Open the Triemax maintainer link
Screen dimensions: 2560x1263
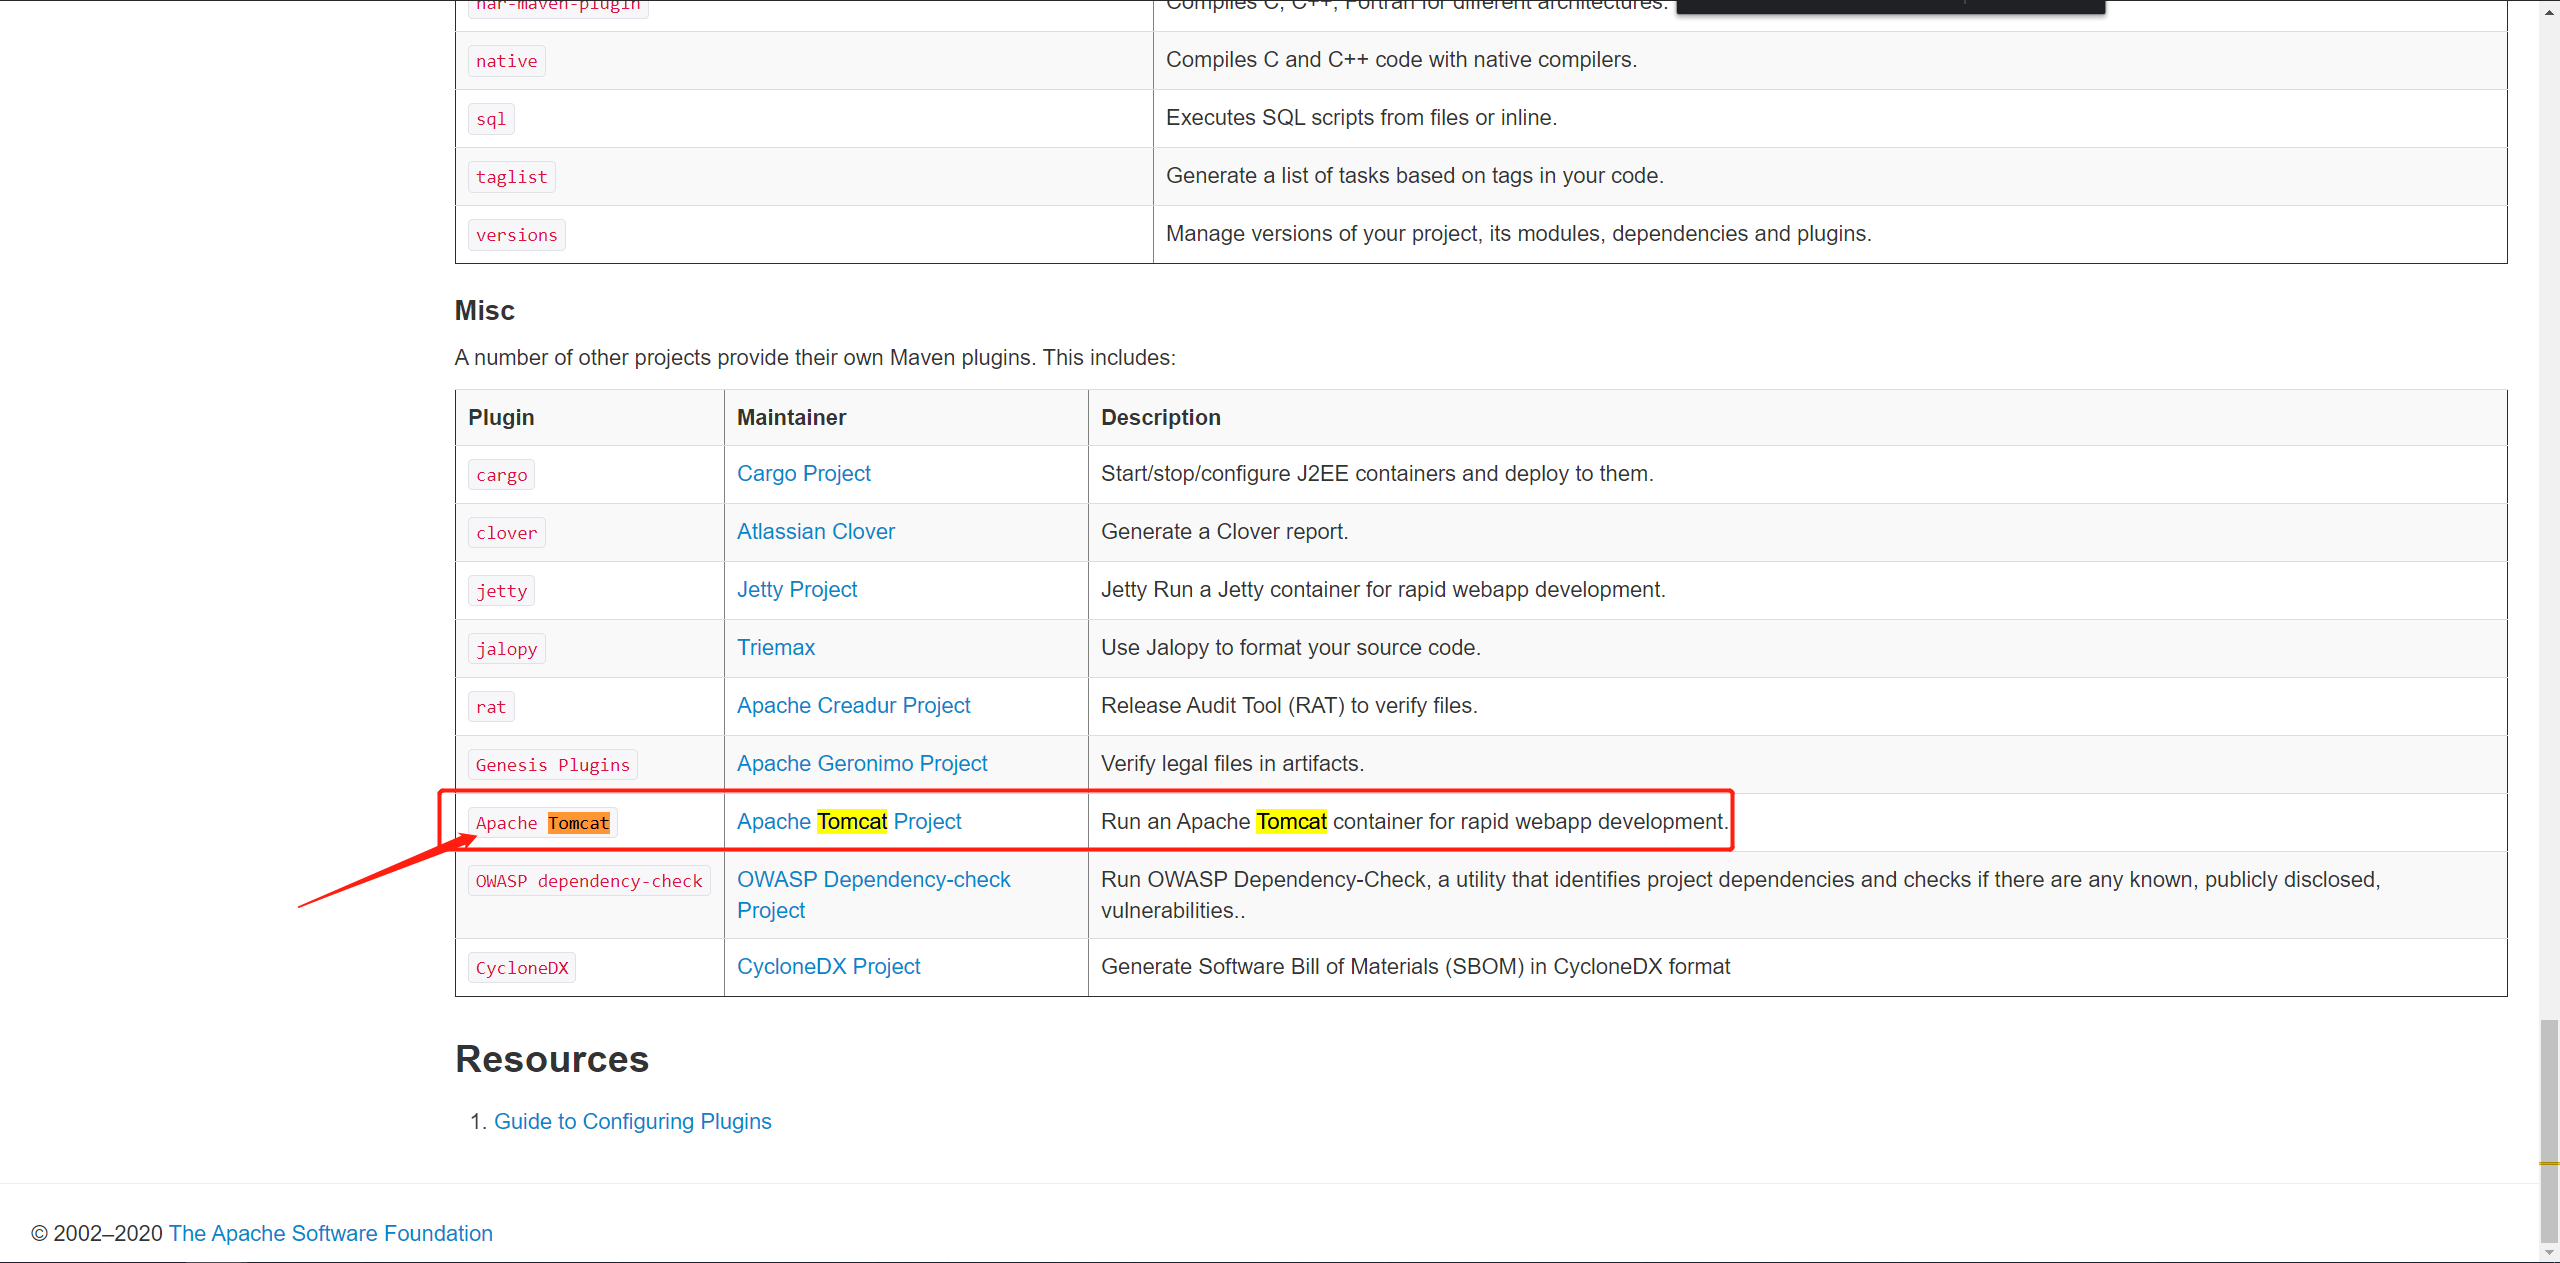[775, 648]
